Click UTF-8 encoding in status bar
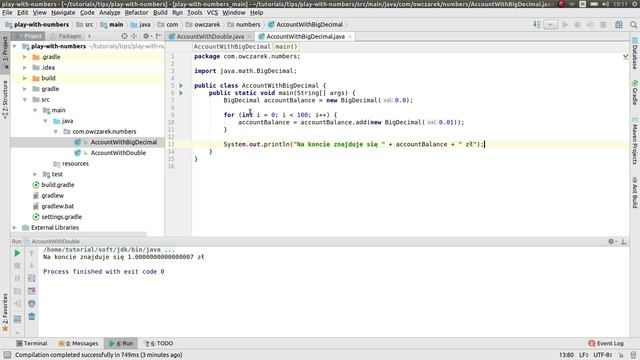640x360 pixels. tap(602, 355)
